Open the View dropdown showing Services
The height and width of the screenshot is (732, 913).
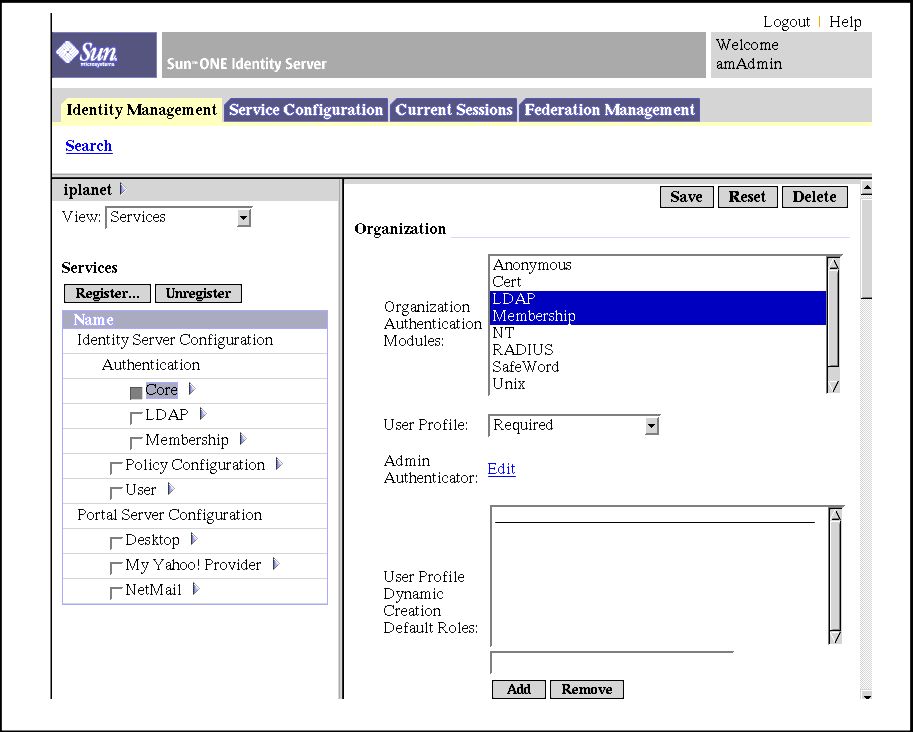[178, 218]
